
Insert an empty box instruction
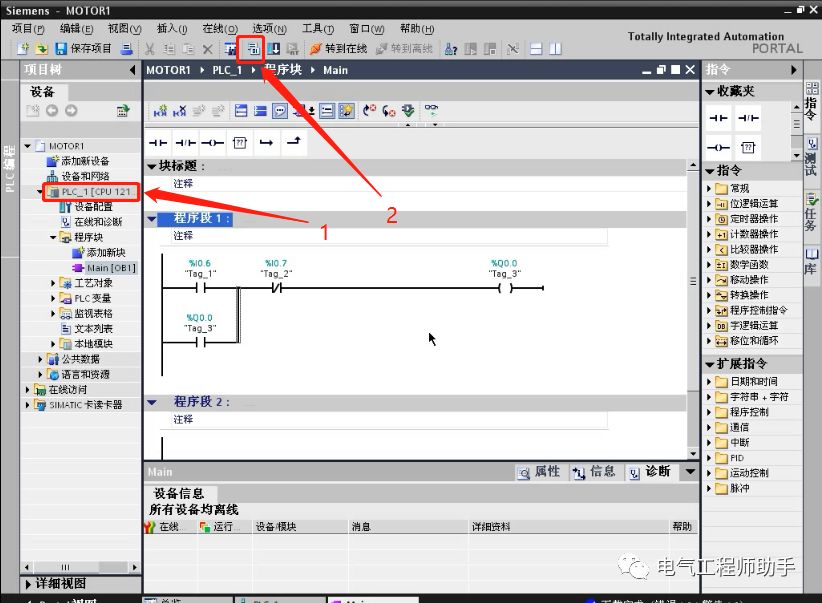(240, 142)
